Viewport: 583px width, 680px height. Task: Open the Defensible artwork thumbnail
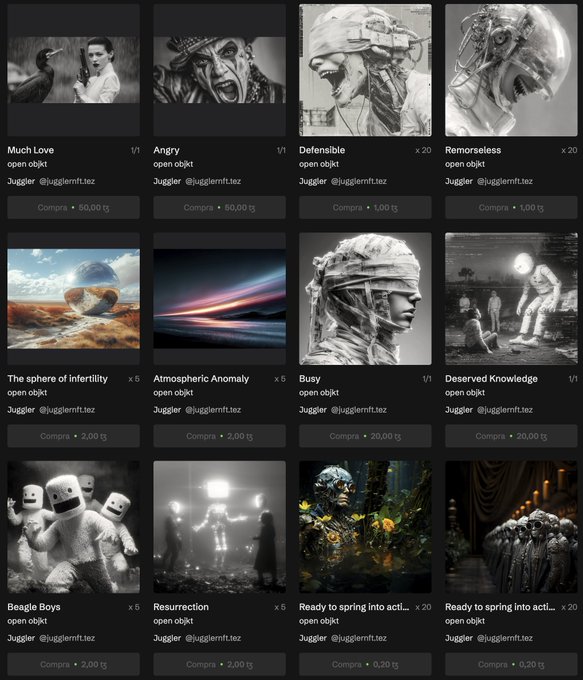[x=365, y=70]
